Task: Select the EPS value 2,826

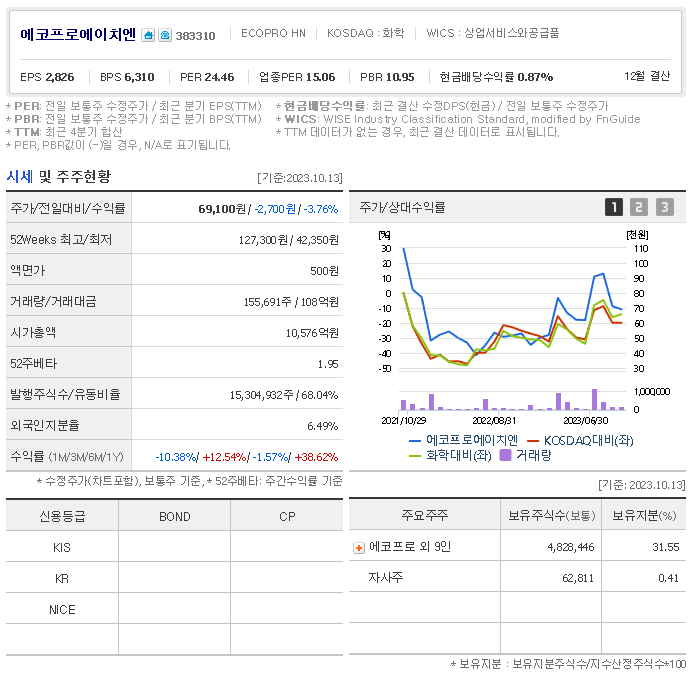Action: [x=60, y=77]
